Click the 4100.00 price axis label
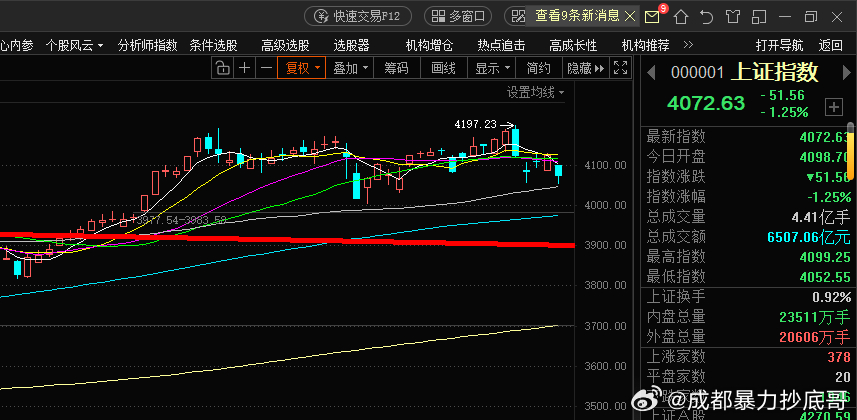The height and width of the screenshot is (420, 857). 603,165
